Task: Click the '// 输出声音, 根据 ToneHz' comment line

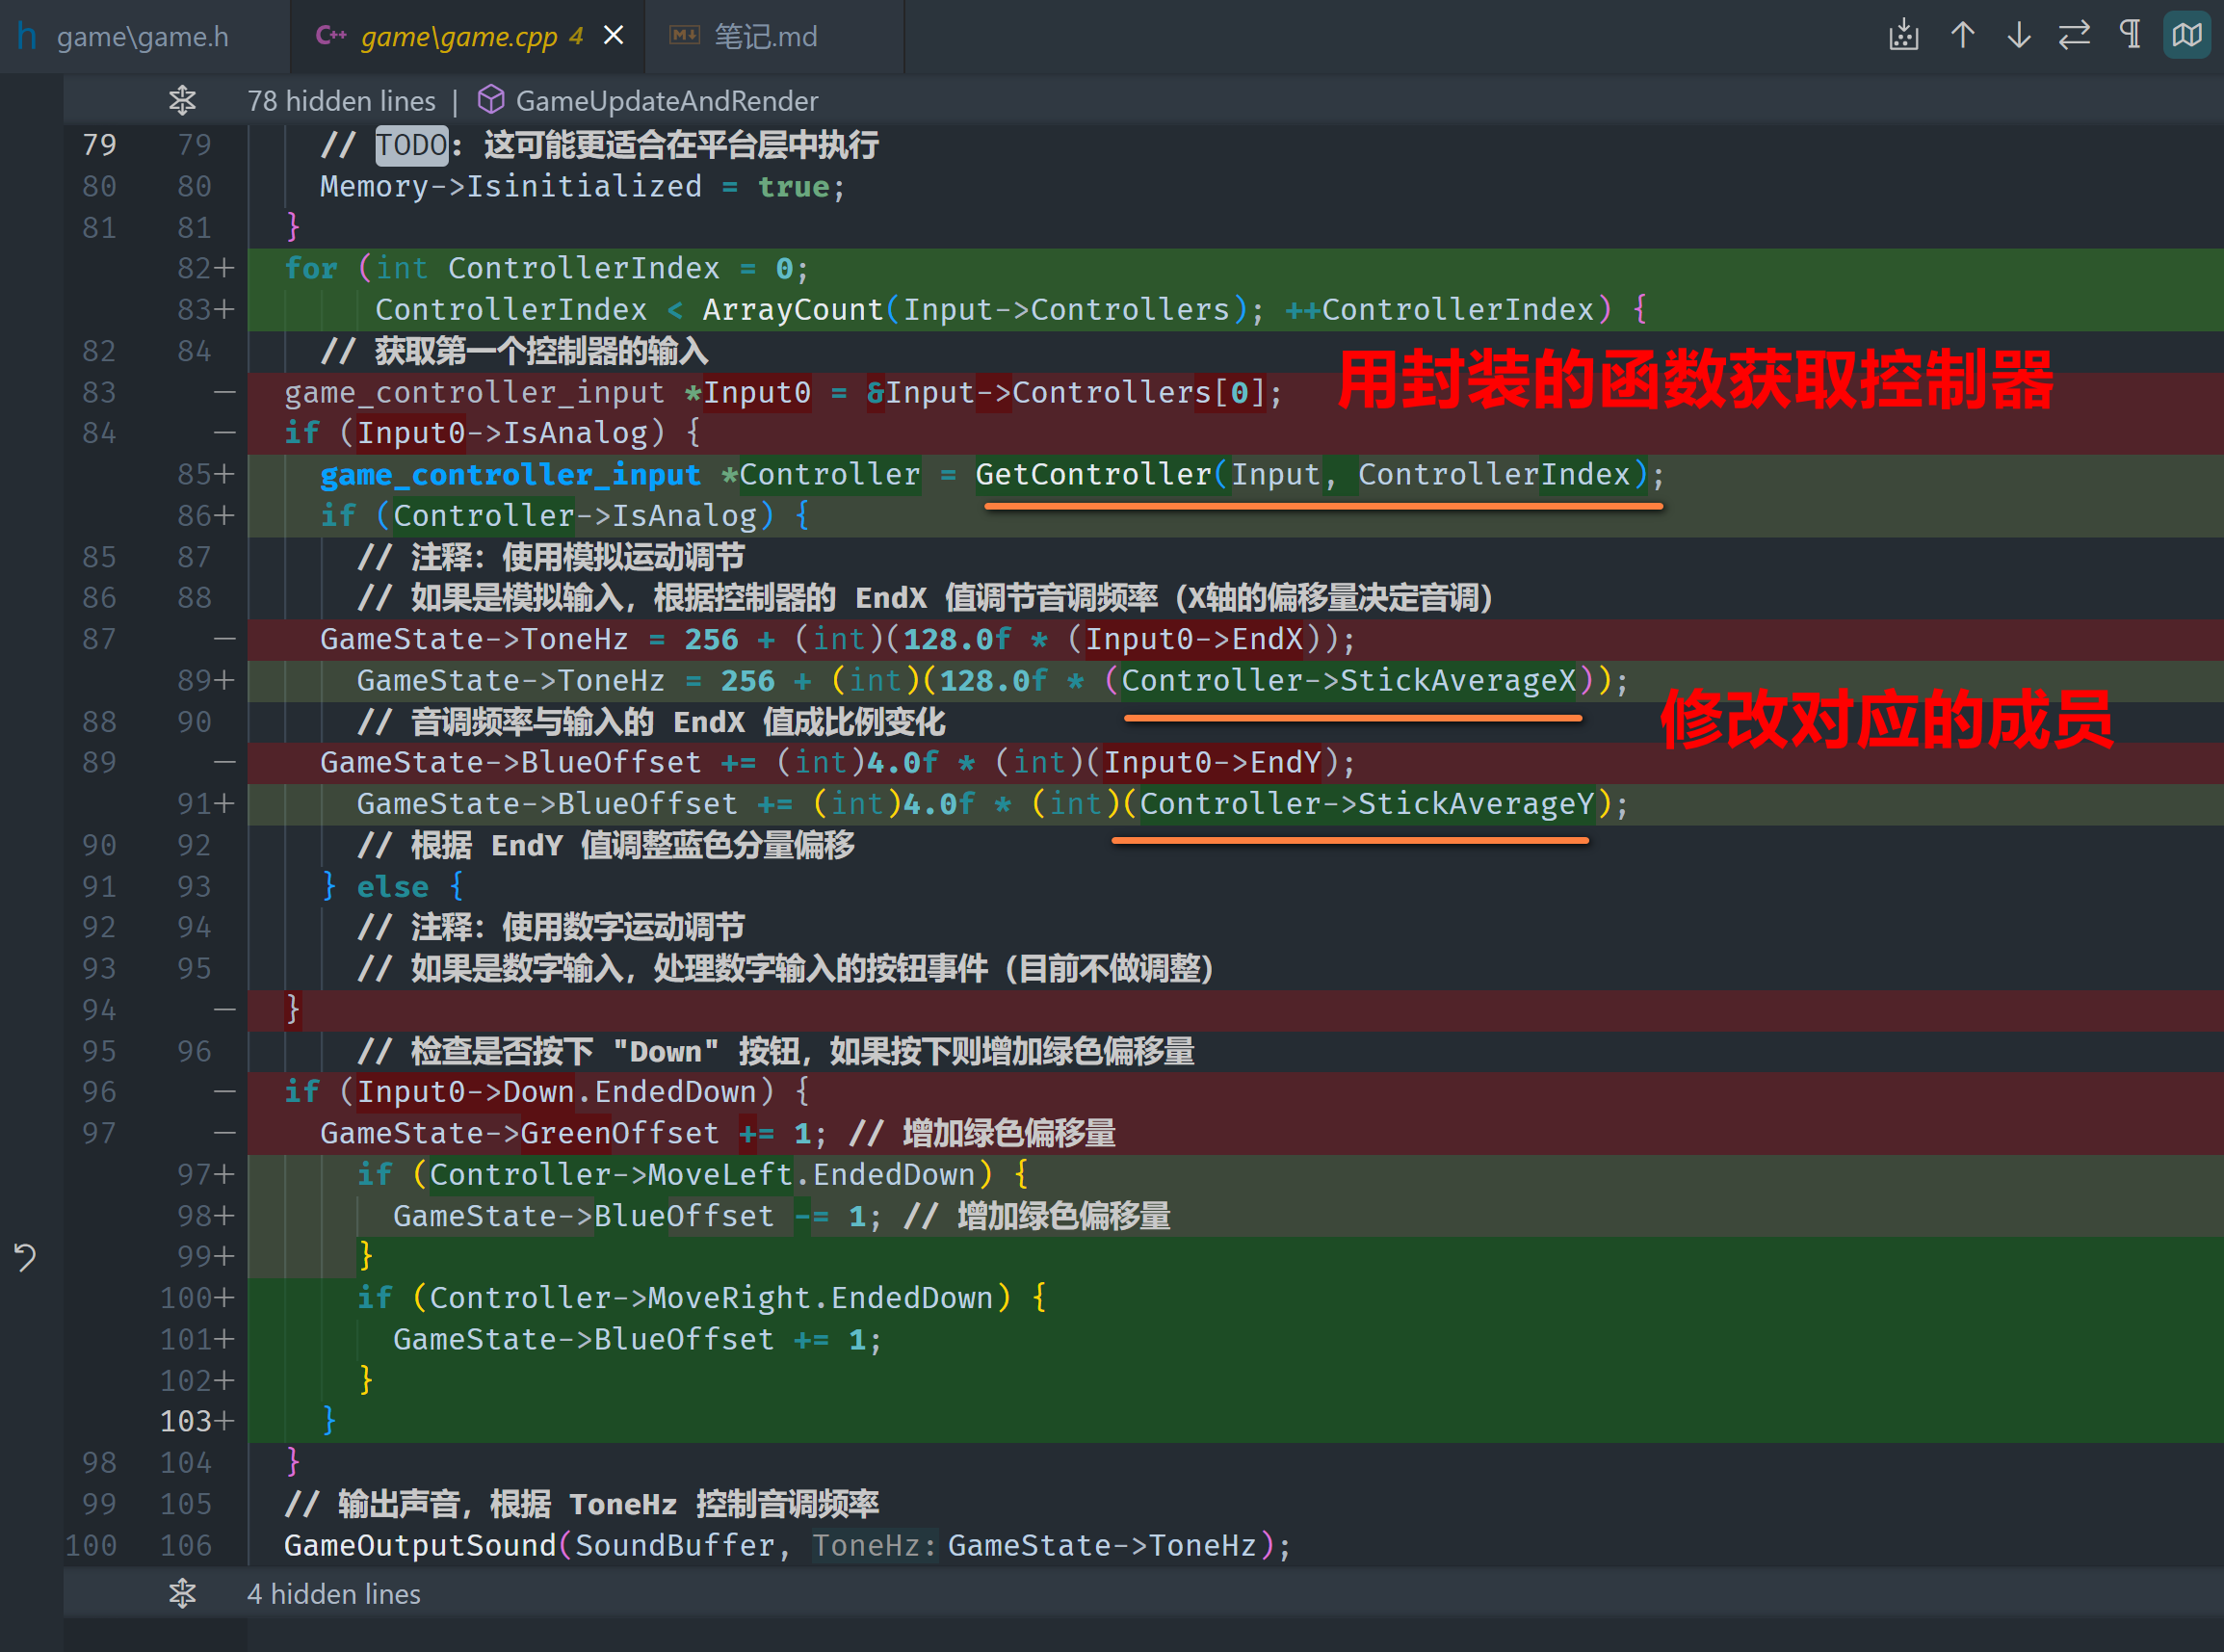Action: (581, 1504)
